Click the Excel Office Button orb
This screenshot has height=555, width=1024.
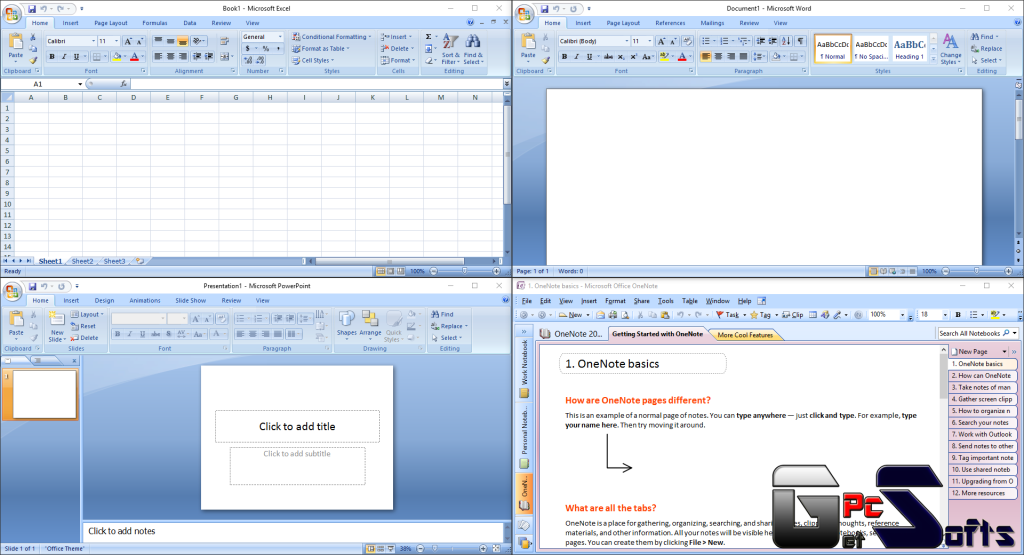[x=11, y=14]
